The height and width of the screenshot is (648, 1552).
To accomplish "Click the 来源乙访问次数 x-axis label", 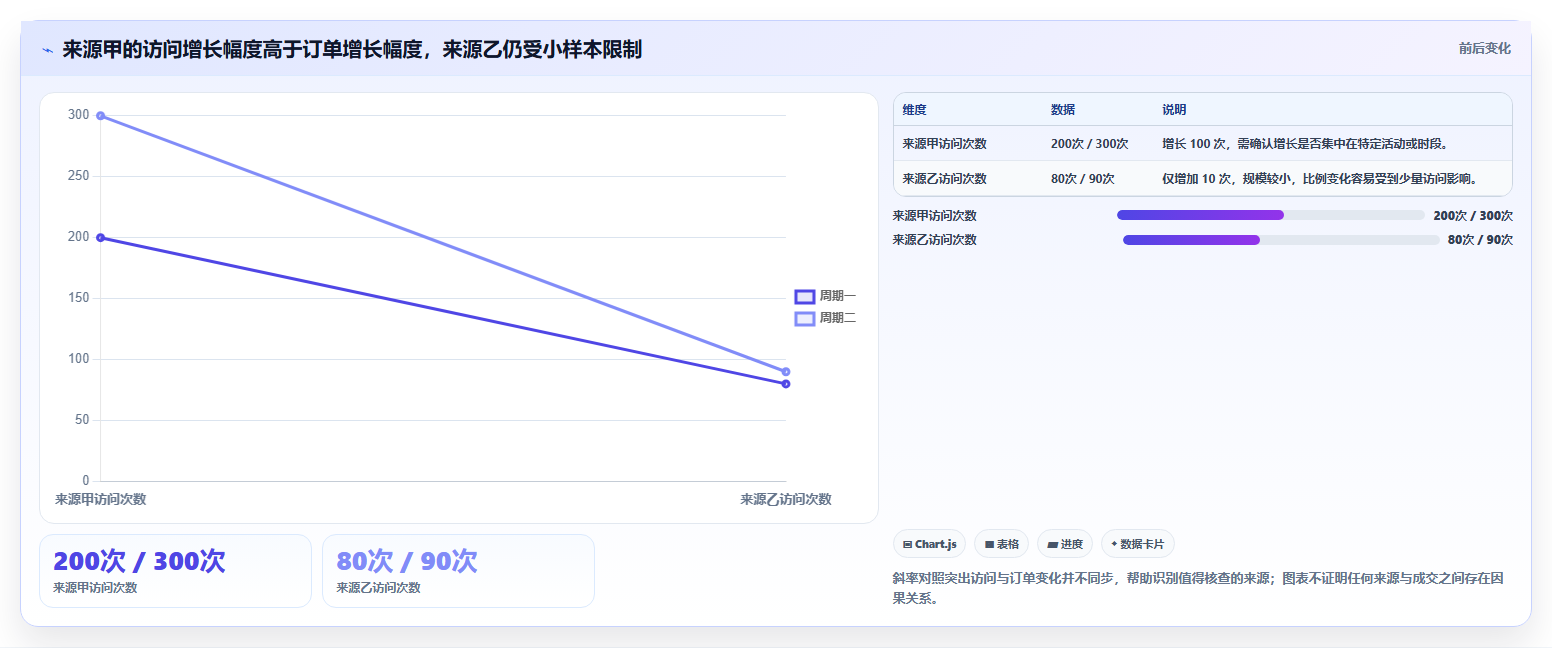I will [786, 499].
